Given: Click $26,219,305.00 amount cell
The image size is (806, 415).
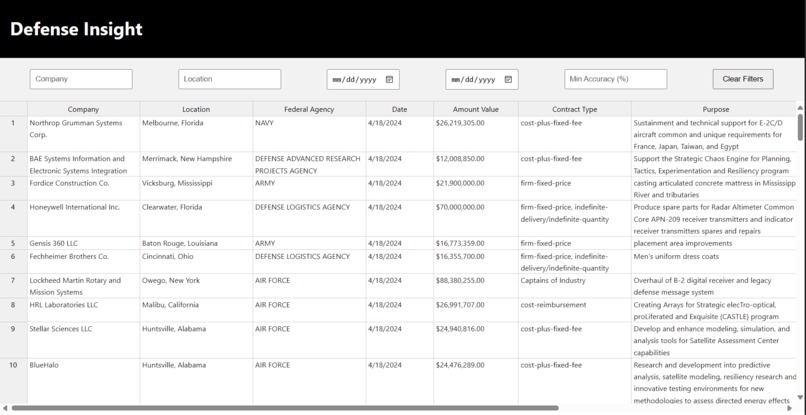Looking at the screenshot, I should (x=476, y=134).
